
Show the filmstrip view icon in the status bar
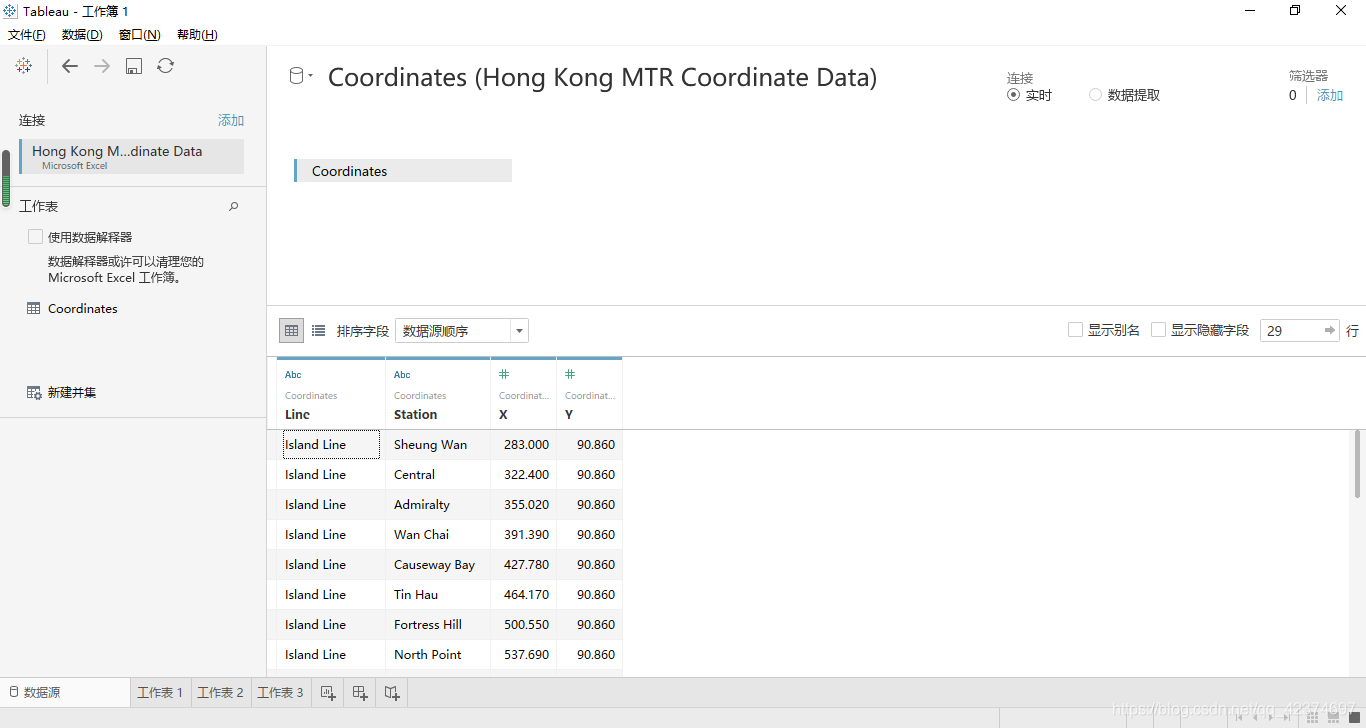pyautogui.click(x=1333, y=716)
